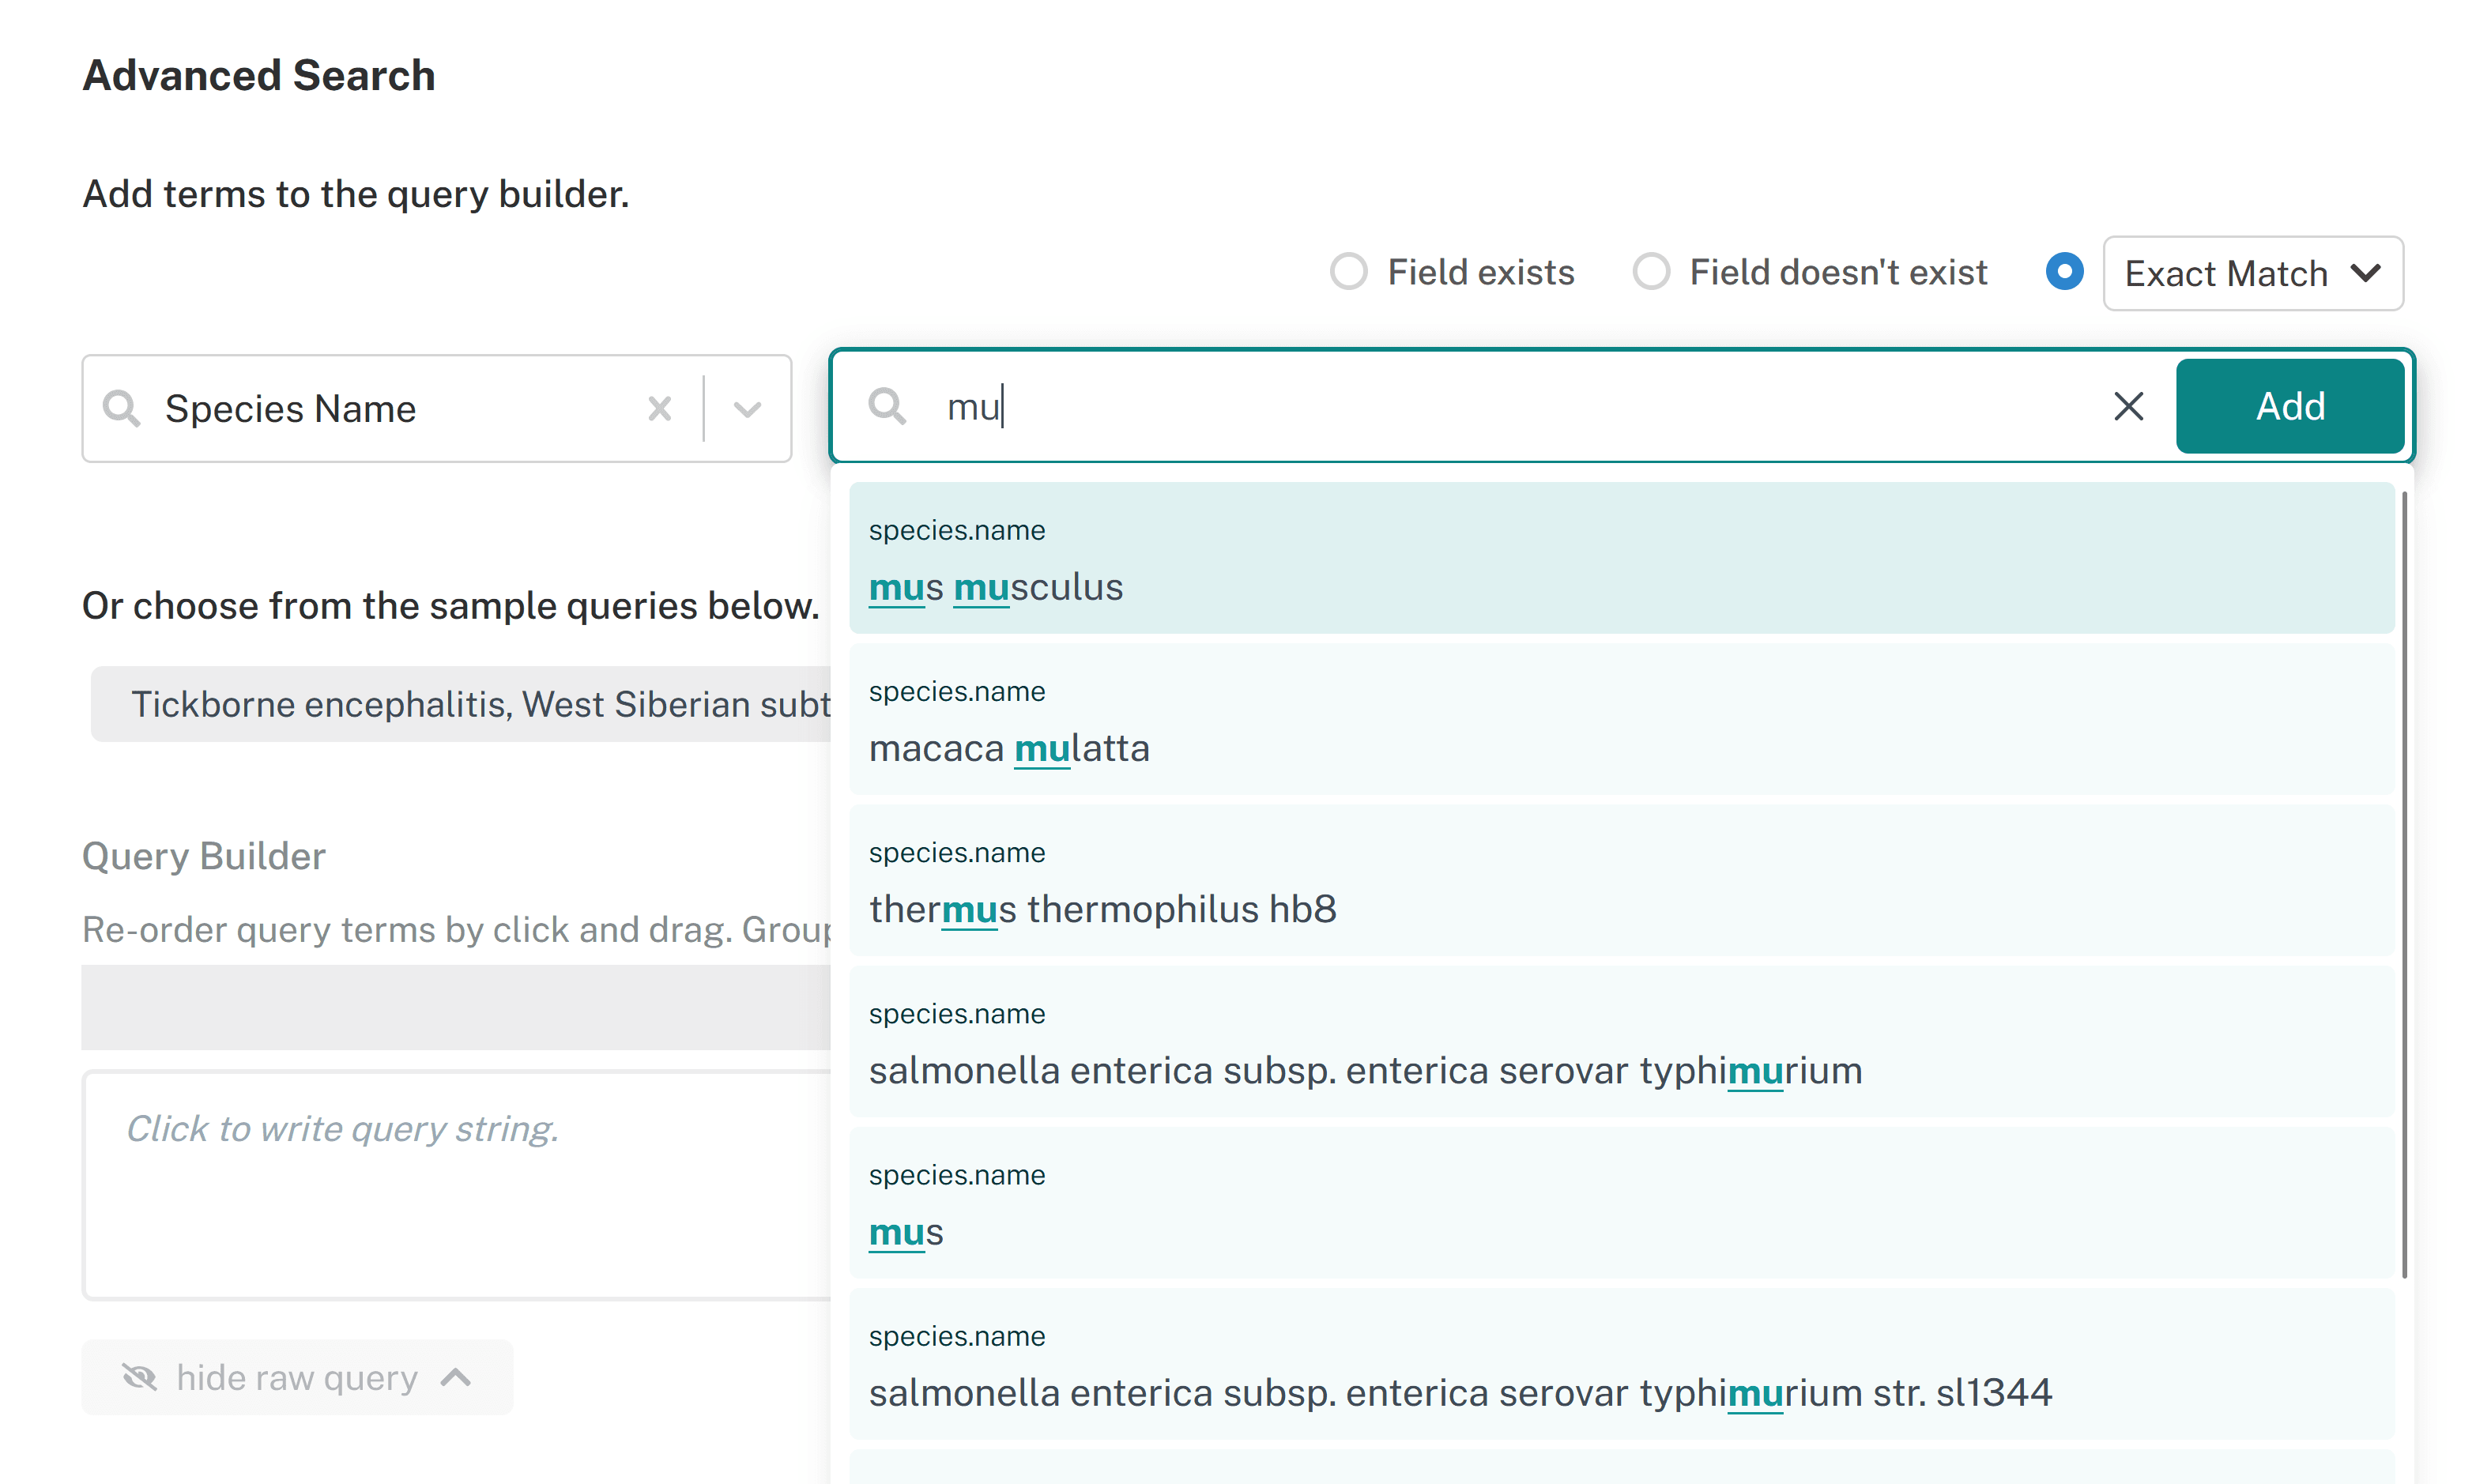Choose the 'macaca mulatta' suggestion
Viewport: 2491px width, 1484px height.
1621,719
